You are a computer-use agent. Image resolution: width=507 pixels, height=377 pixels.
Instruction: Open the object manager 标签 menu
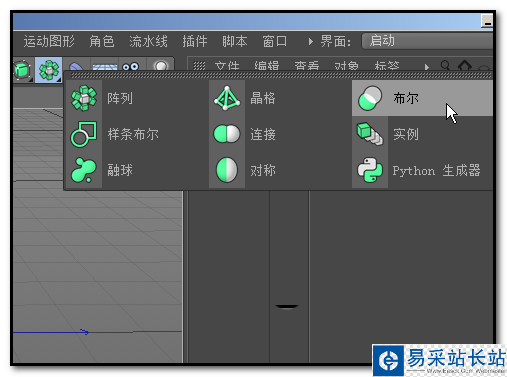(387, 66)
